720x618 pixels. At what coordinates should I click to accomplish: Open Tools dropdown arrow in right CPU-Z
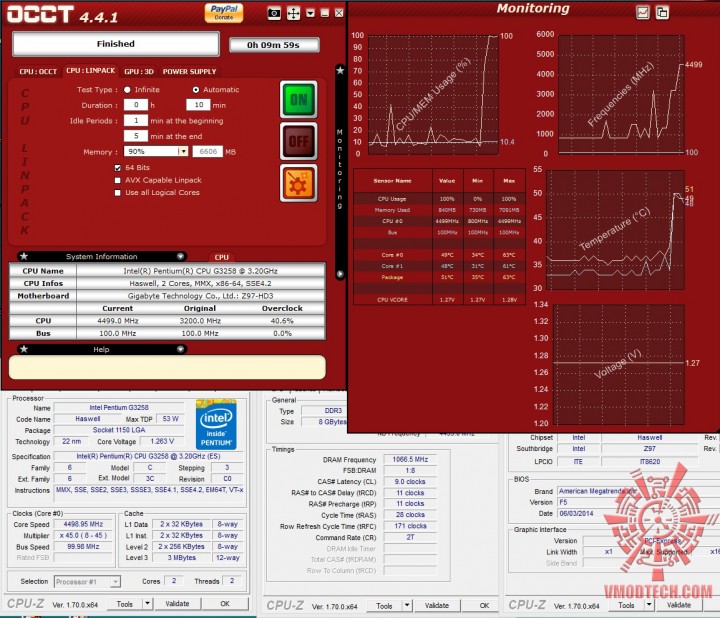tap(649, 605)
